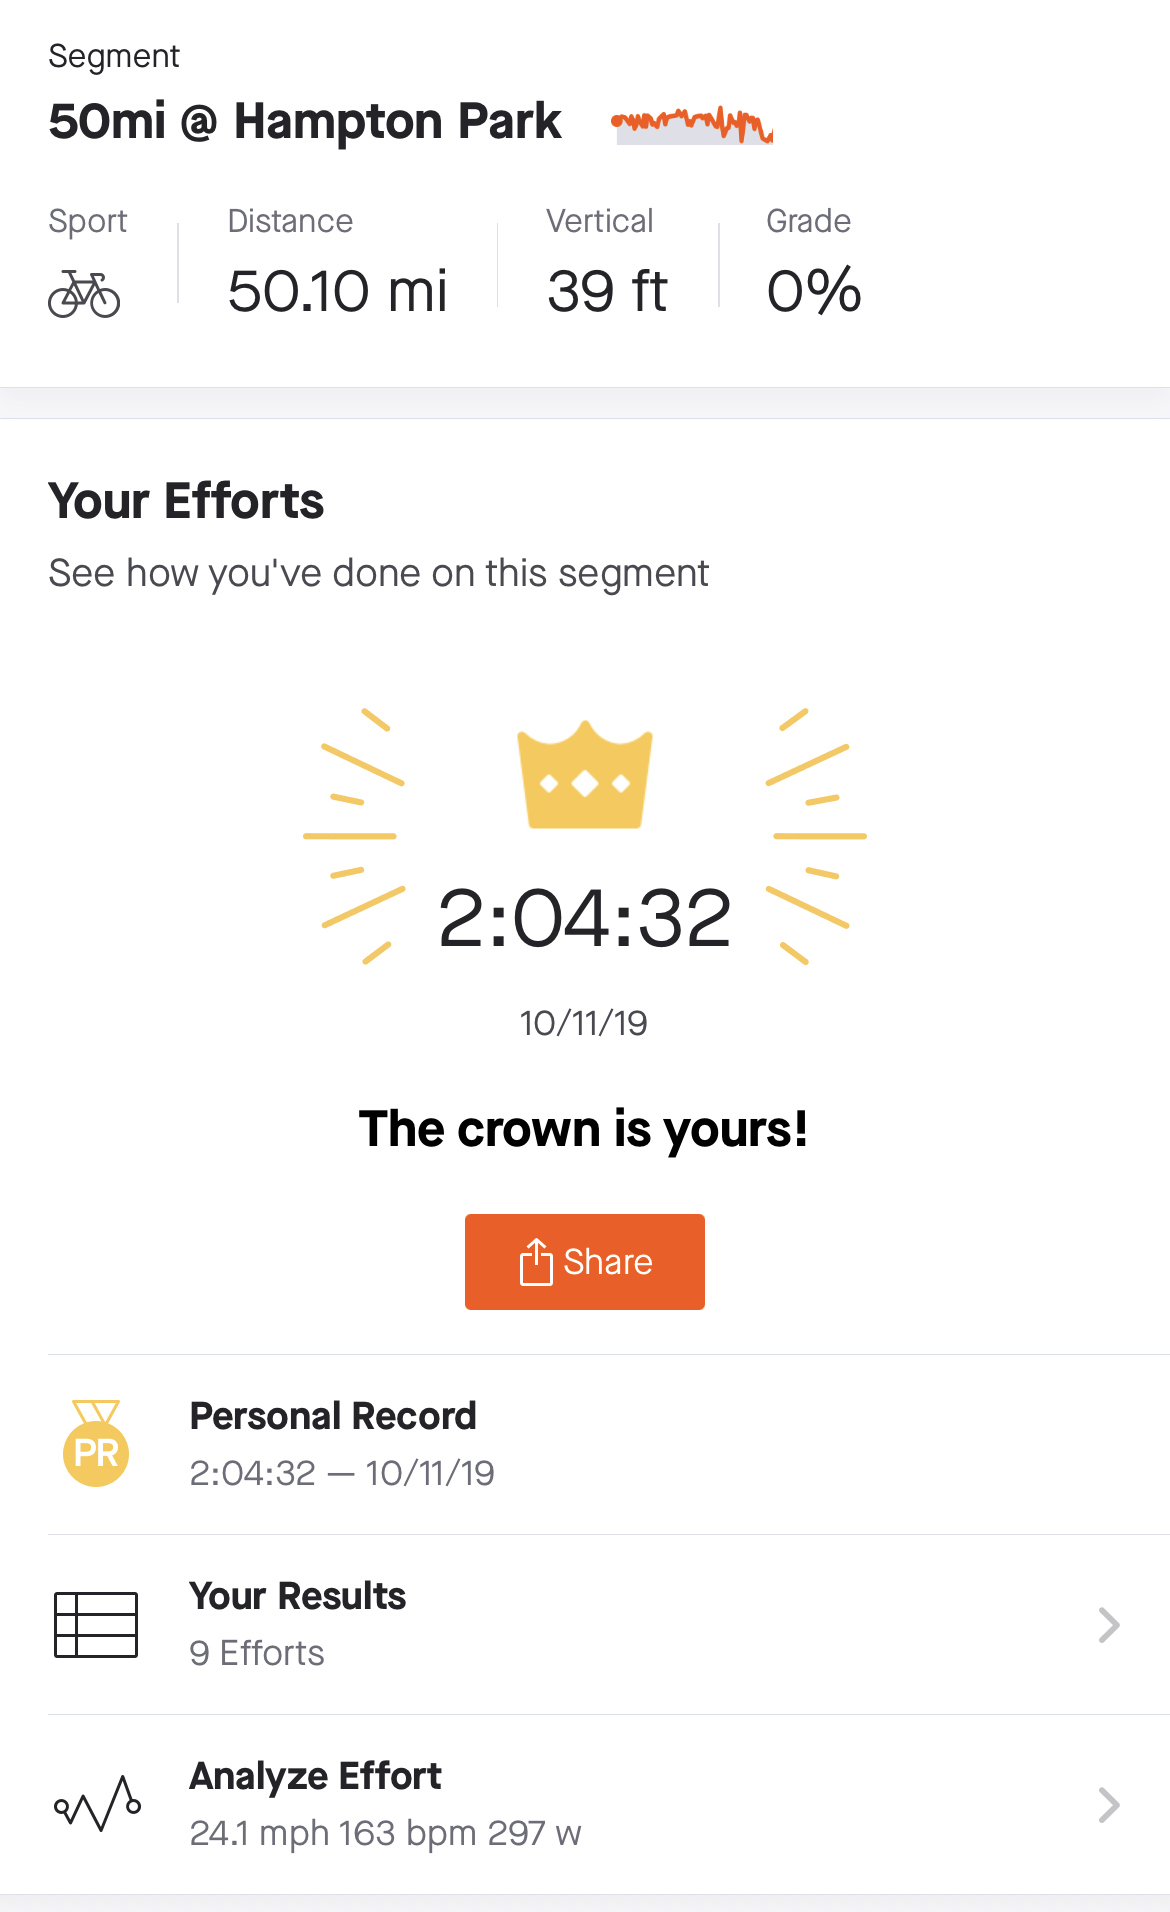
Task: Click the 39 ft vertical value
Action: pyautogui.click(x=607, y=291)
